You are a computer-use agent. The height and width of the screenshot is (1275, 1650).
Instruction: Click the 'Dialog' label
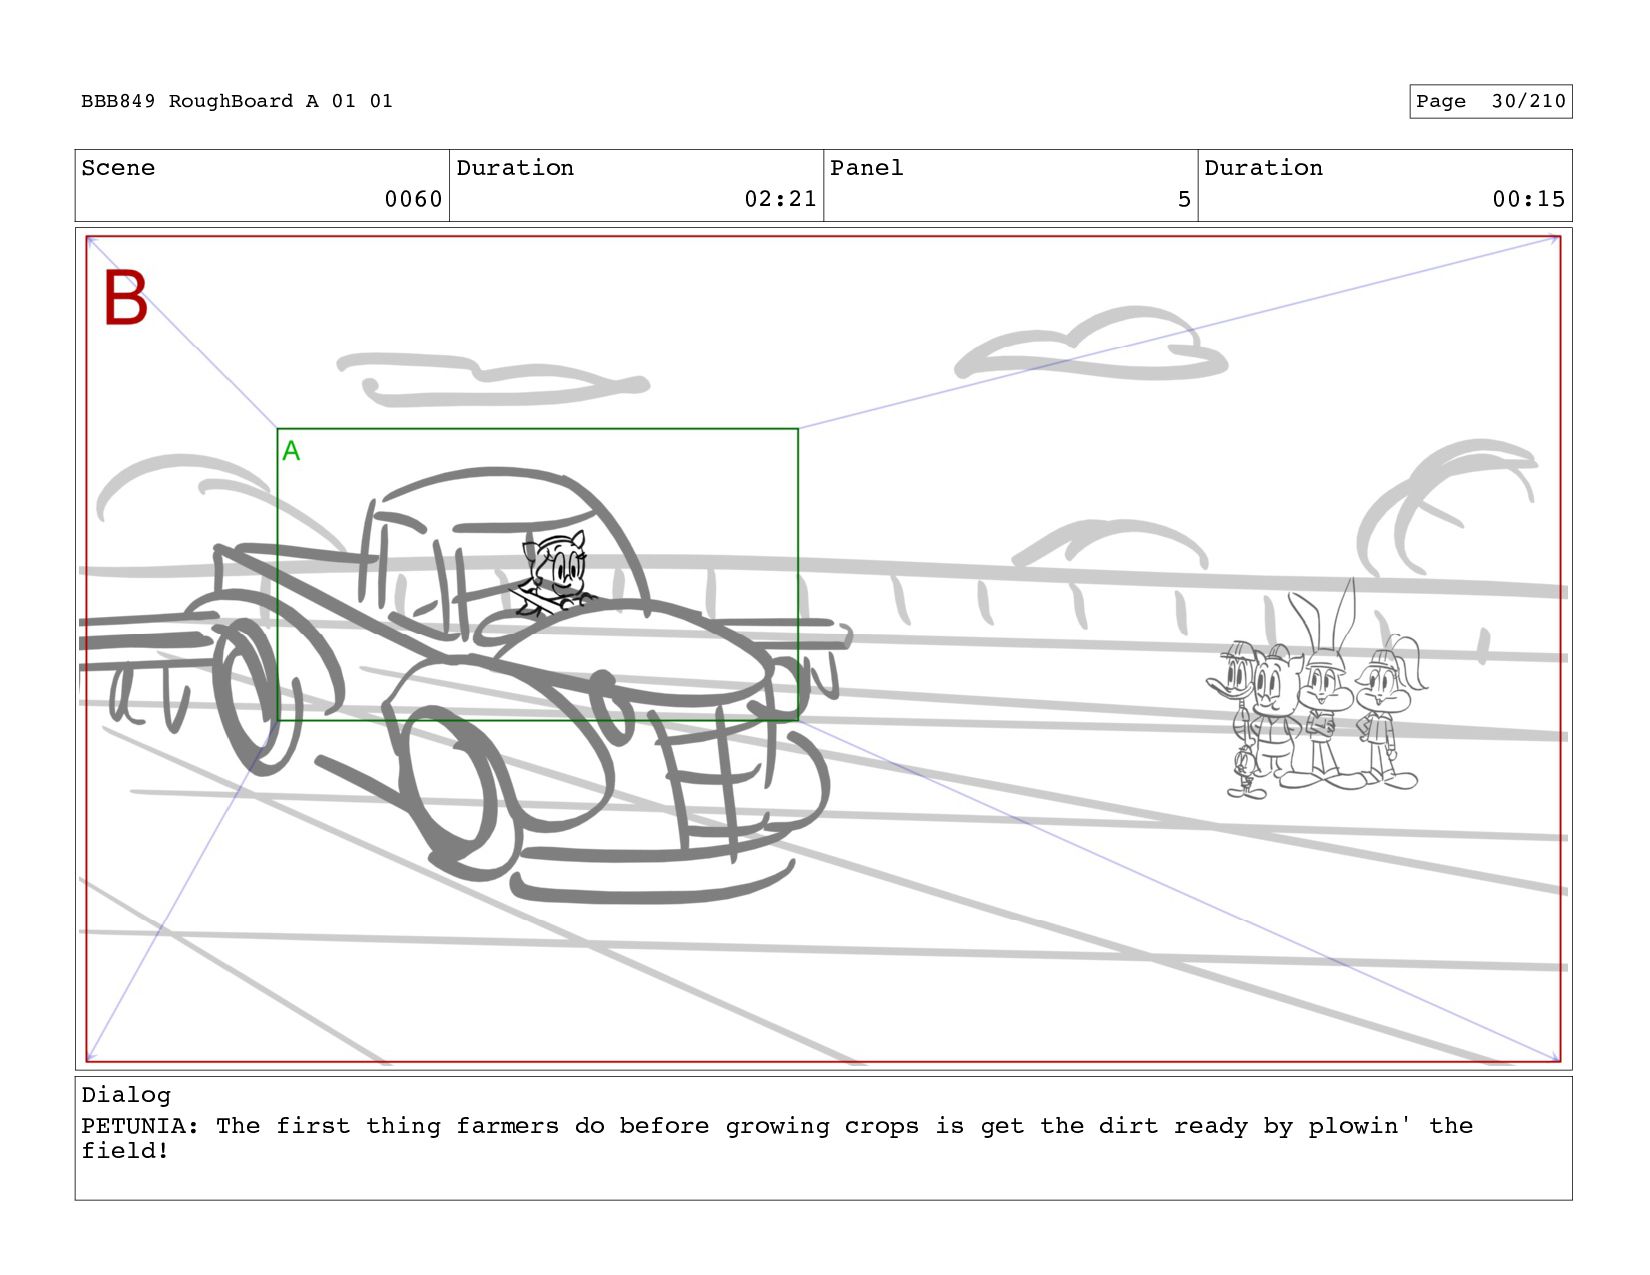tap(126, 1095)
